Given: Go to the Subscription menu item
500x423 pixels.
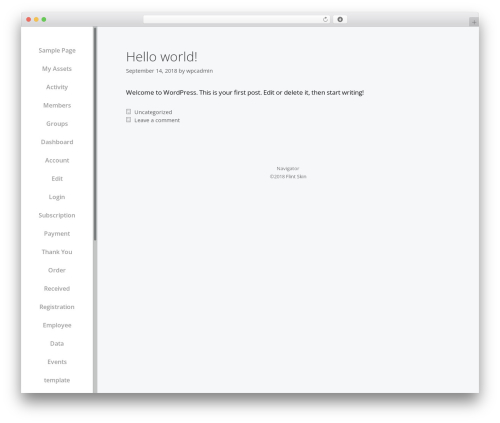Looking at the screenshot, I should click(x=57, y=215).
